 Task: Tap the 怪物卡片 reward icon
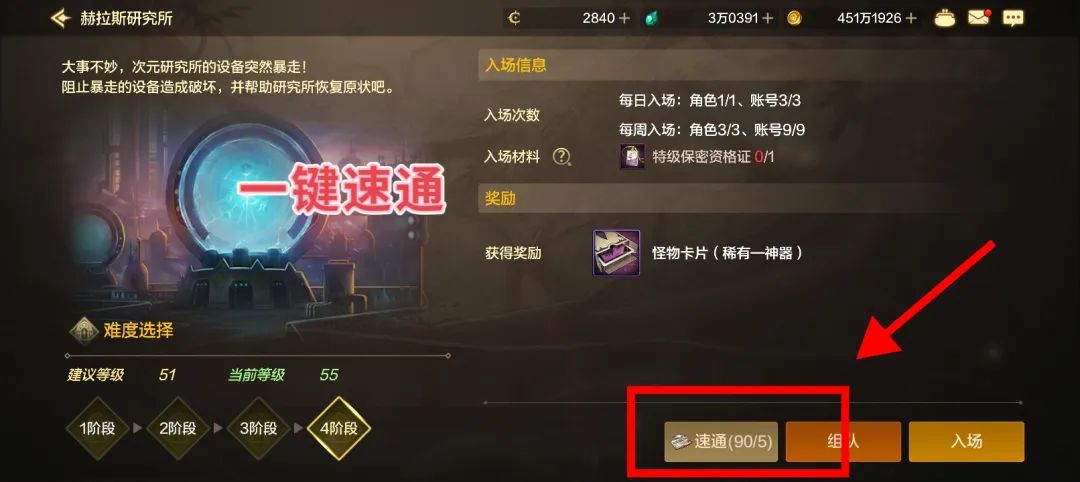[x=616, y=253]
